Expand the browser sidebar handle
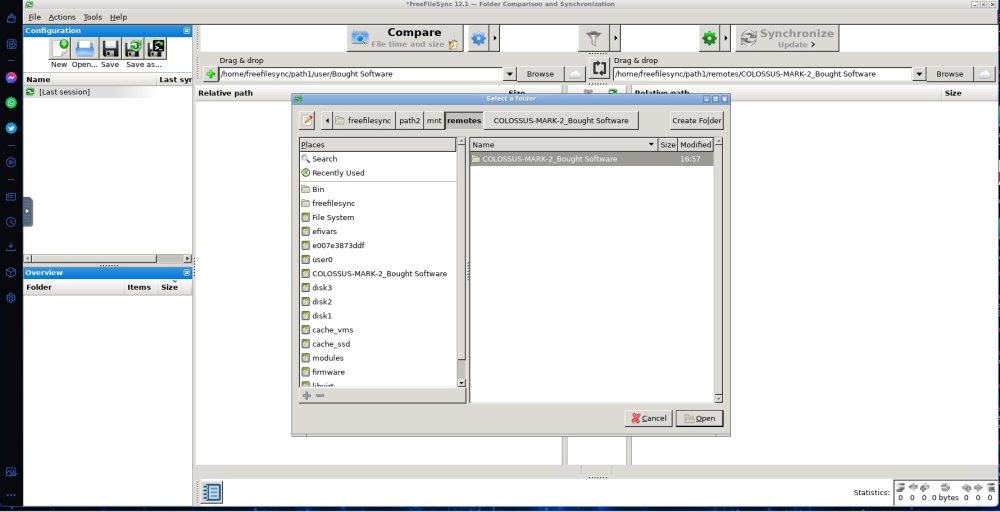Screen dimensions: 1000x512 tap(27, 212)
